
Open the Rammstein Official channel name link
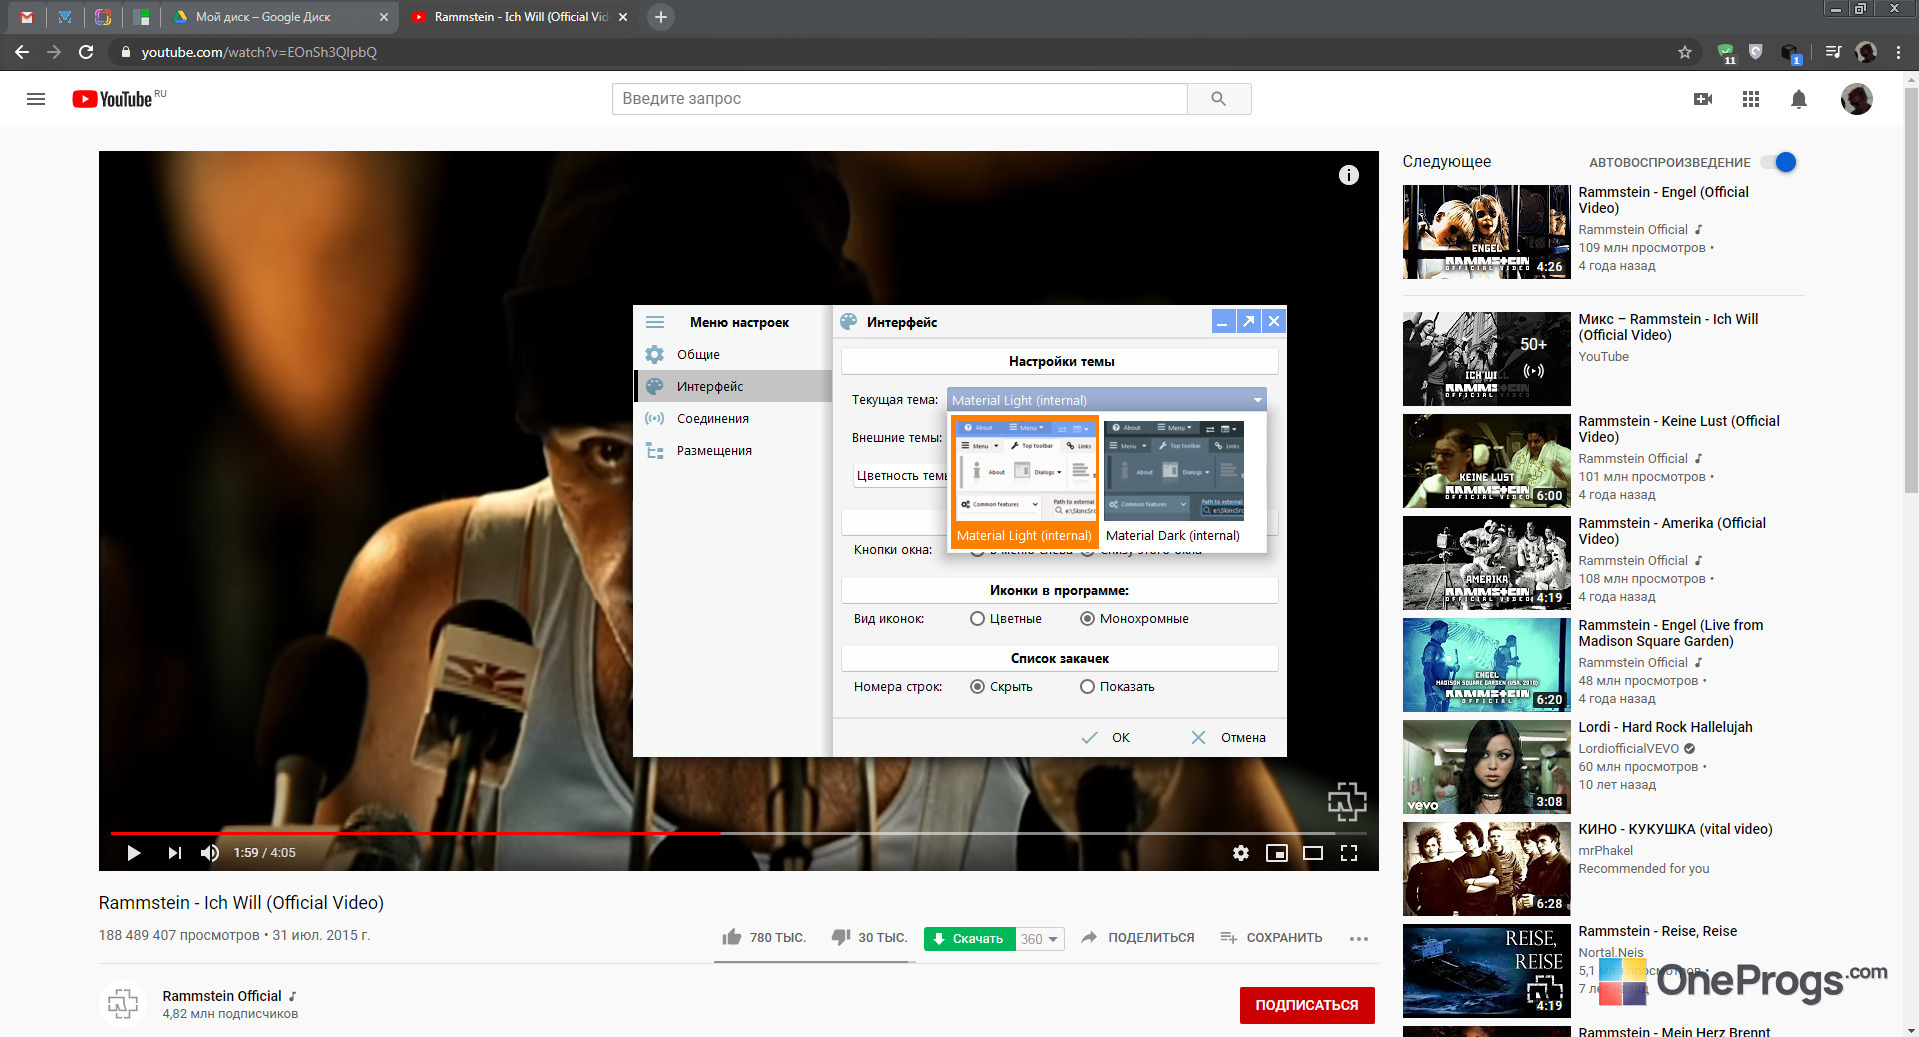[x=222, y=996]
